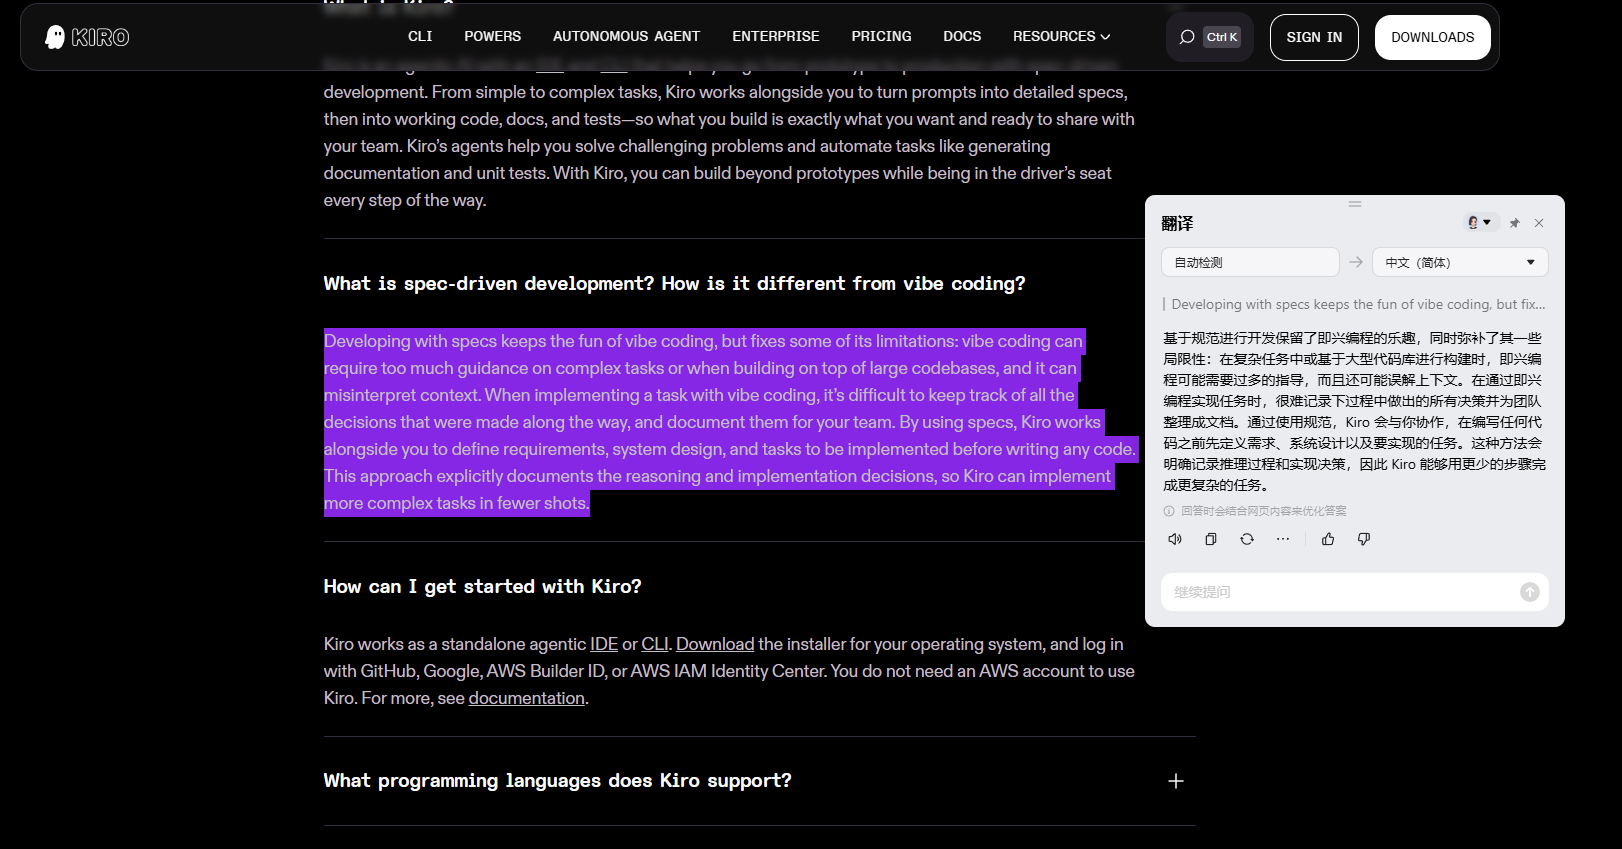This screenshot has height=849, width=1622.
Task: Pin the translation popup
Action: (x=1514, y=223)
